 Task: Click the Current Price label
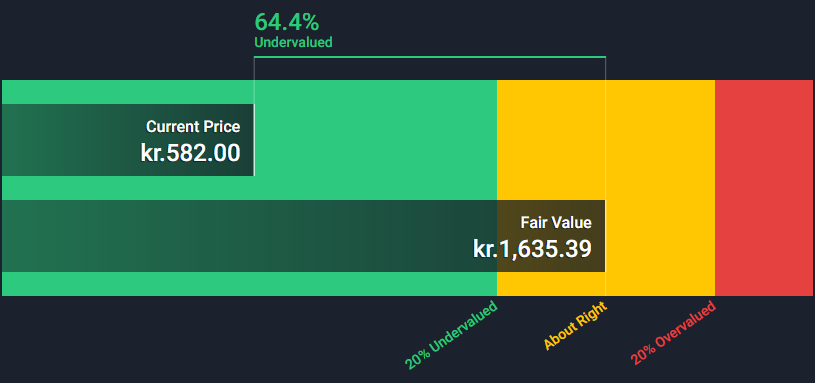[x=193, y=127]
